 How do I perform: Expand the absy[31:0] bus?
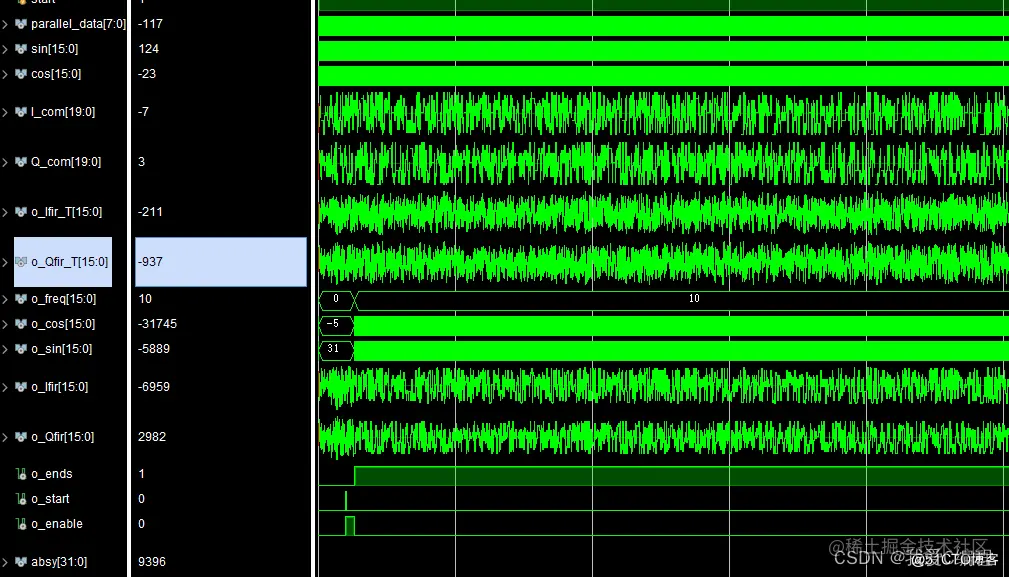tap(5, 562)
